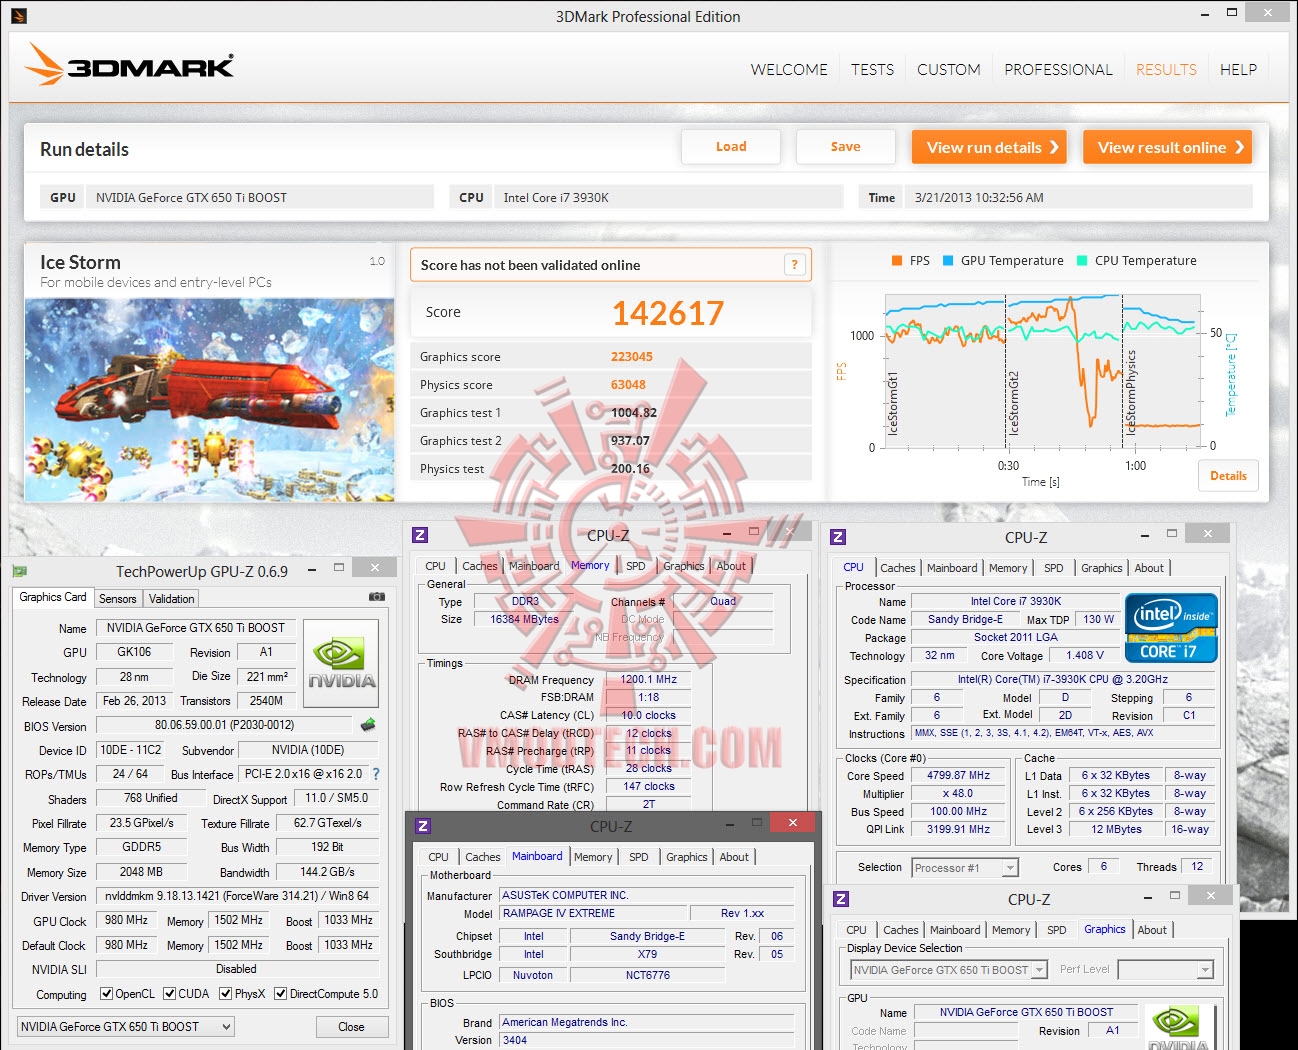Go to the WELCOME section in 3DMark

coord(789,70)
